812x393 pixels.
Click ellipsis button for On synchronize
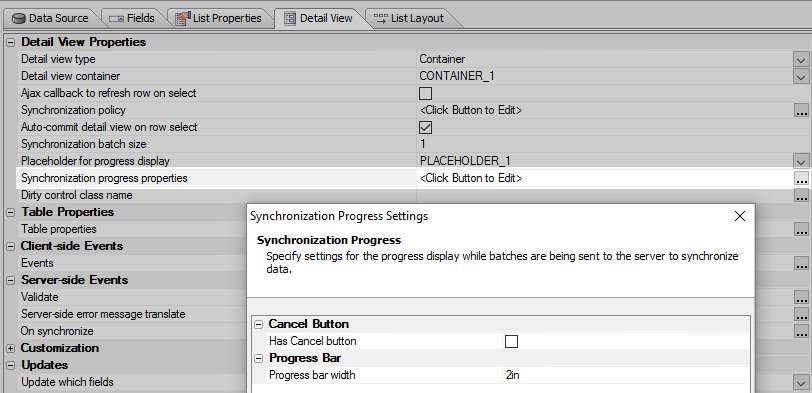[801, 331]
